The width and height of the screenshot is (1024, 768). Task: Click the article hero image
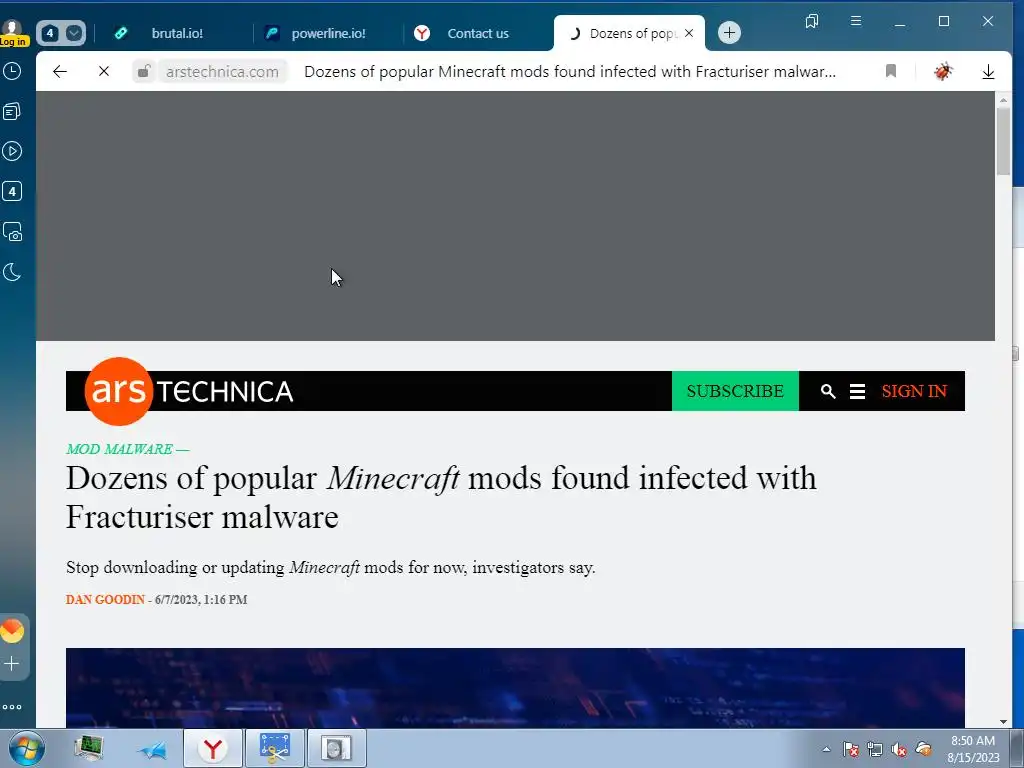coord(515,688)
